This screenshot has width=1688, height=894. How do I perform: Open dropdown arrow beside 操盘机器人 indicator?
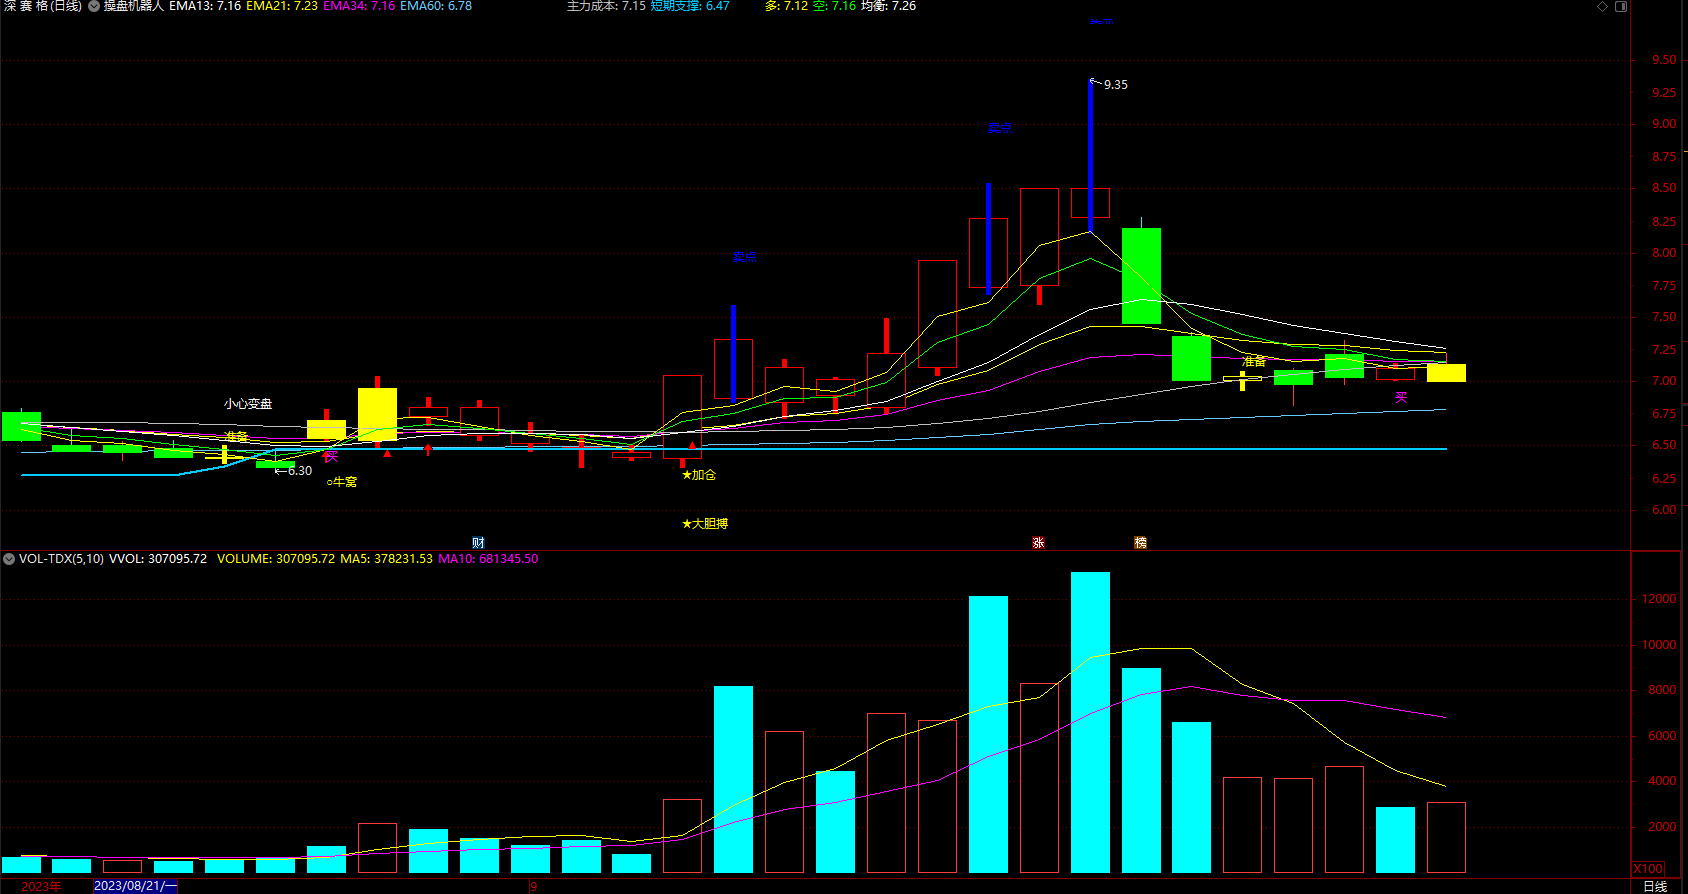click(94, 6)
